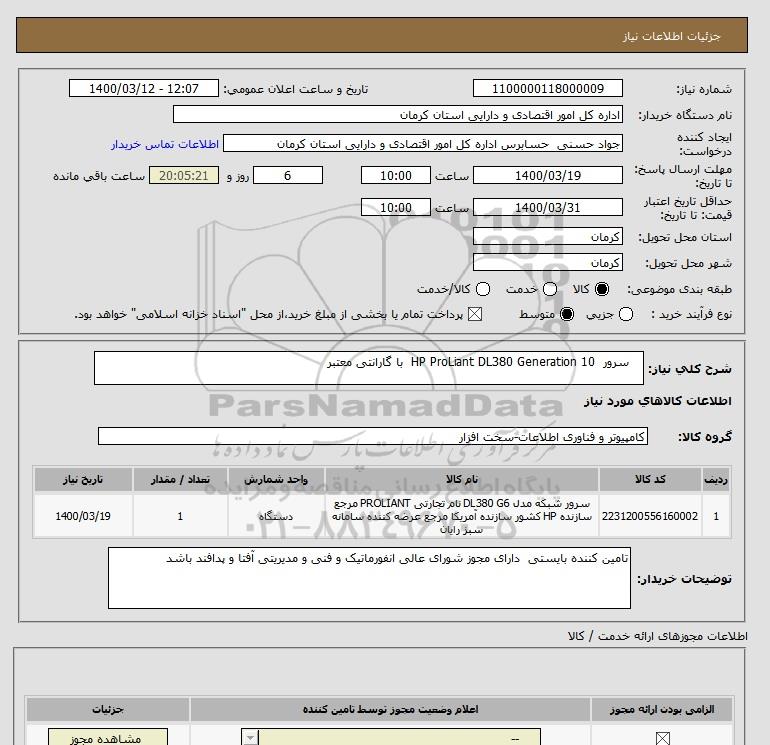
Task: Click the اطلاعات کالاهای مورد نیاز heading
Action: 658,401
